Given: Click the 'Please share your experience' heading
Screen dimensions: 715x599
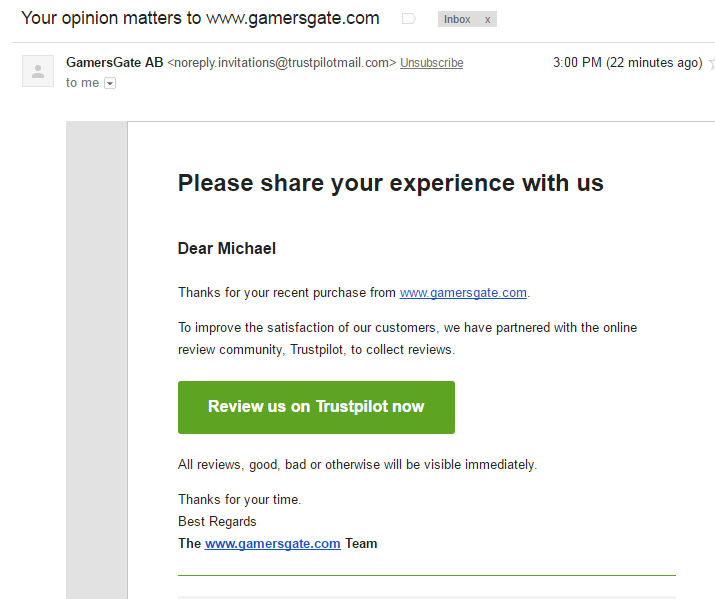Looking at the screenshot, I should point(390,183).
